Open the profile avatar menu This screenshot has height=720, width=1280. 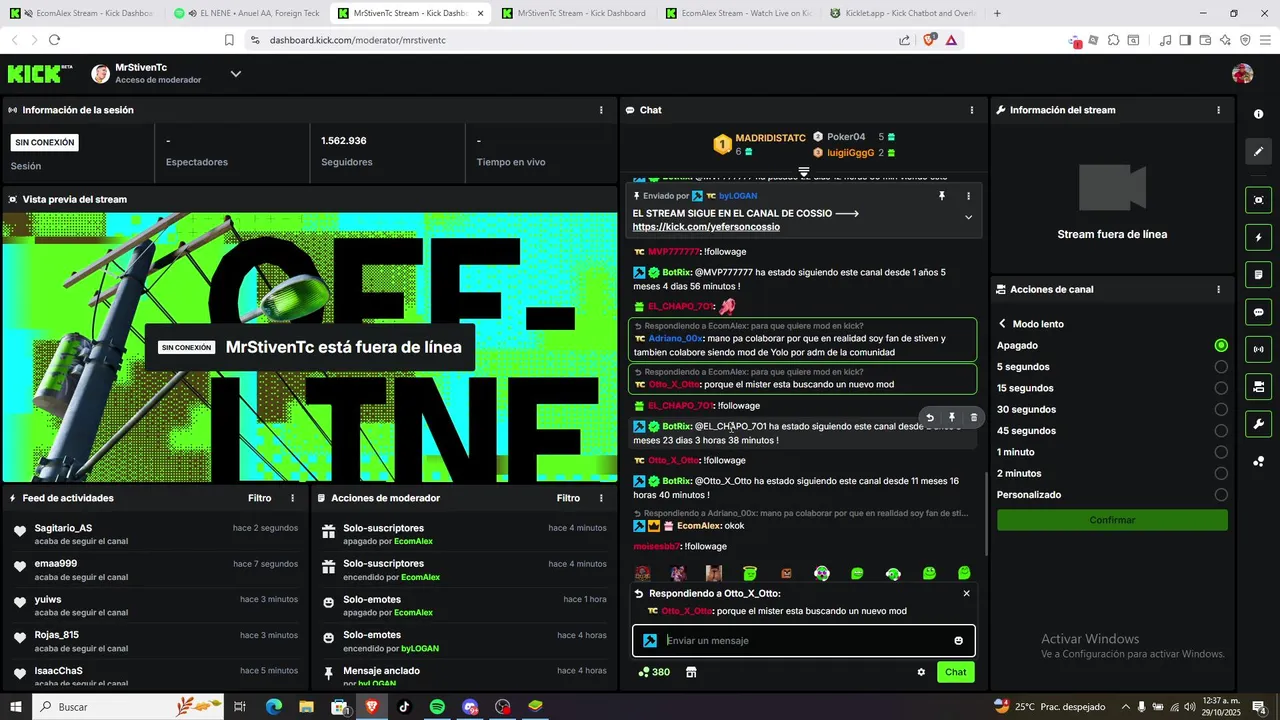tap(1242, 74)
